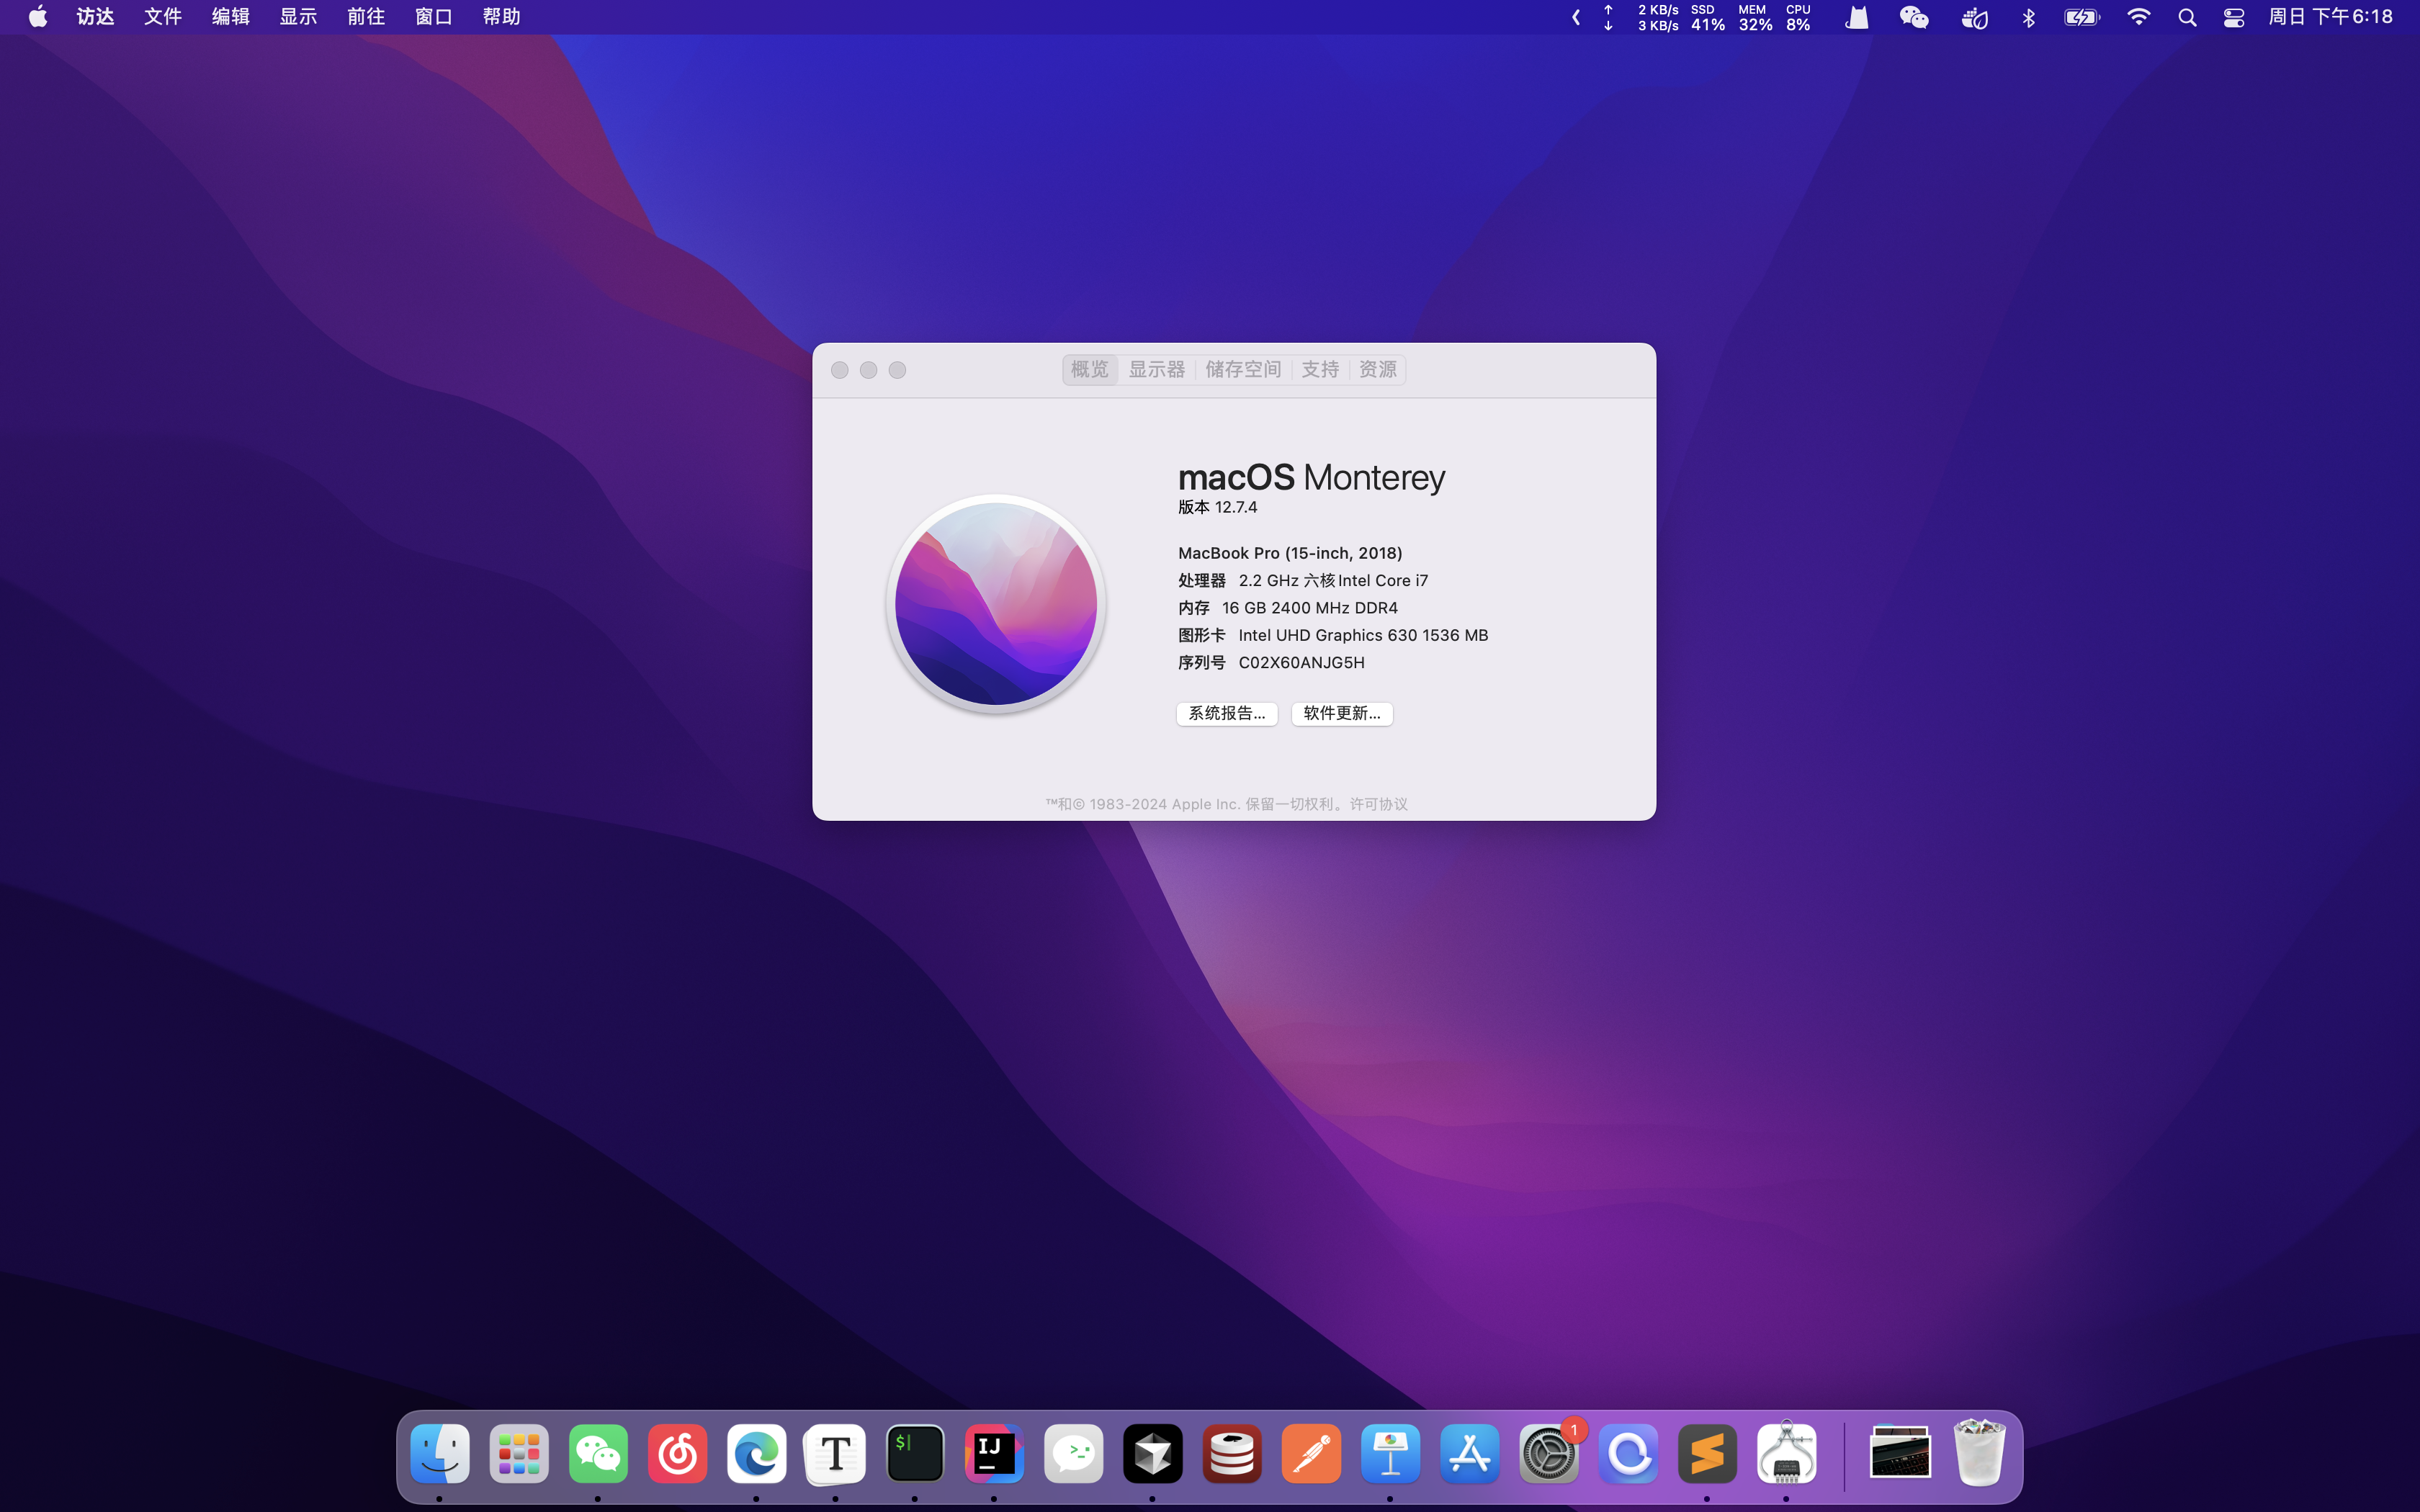Open the terminal app in Dock
Screen dimensions: 2420x1512
click(x=915, y=1453)
